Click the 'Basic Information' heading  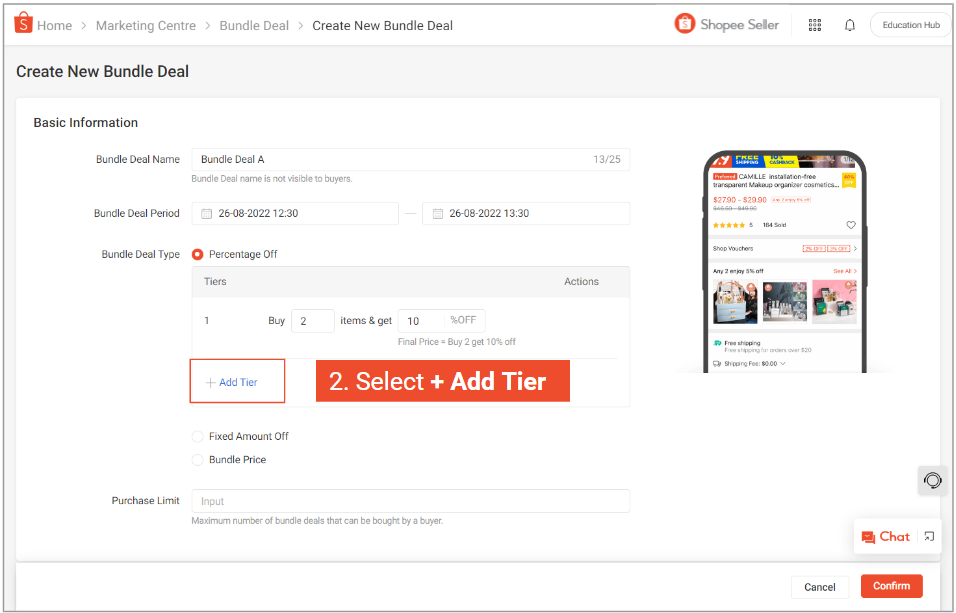pyautogui.click(x=85, y=123)
